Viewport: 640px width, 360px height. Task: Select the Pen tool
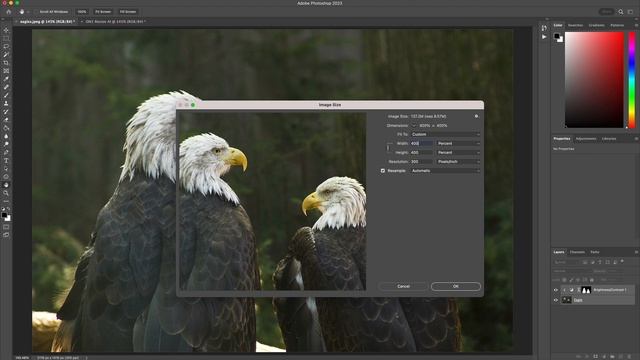[x=6, y=152]
